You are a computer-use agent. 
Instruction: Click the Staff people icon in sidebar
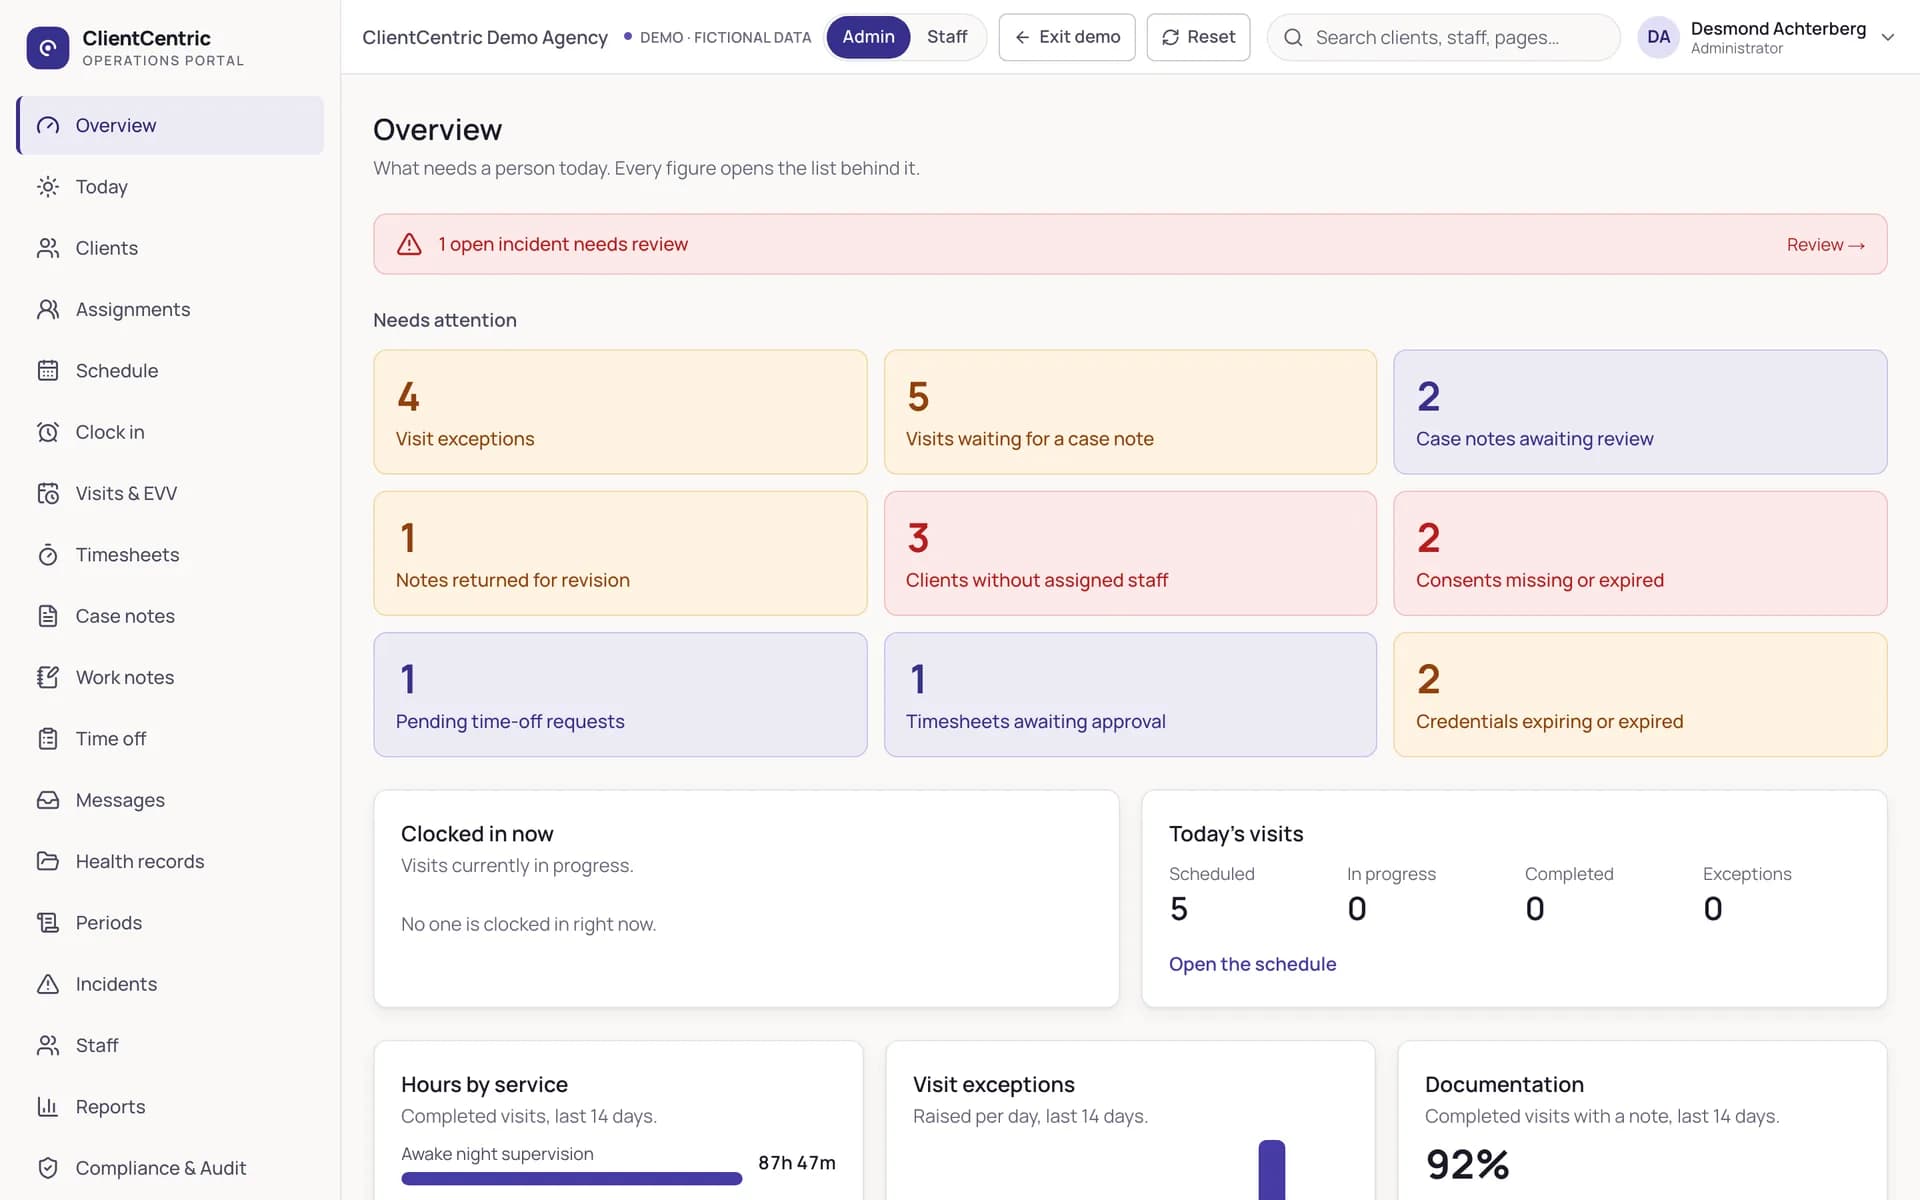(x=48, y=1045)
